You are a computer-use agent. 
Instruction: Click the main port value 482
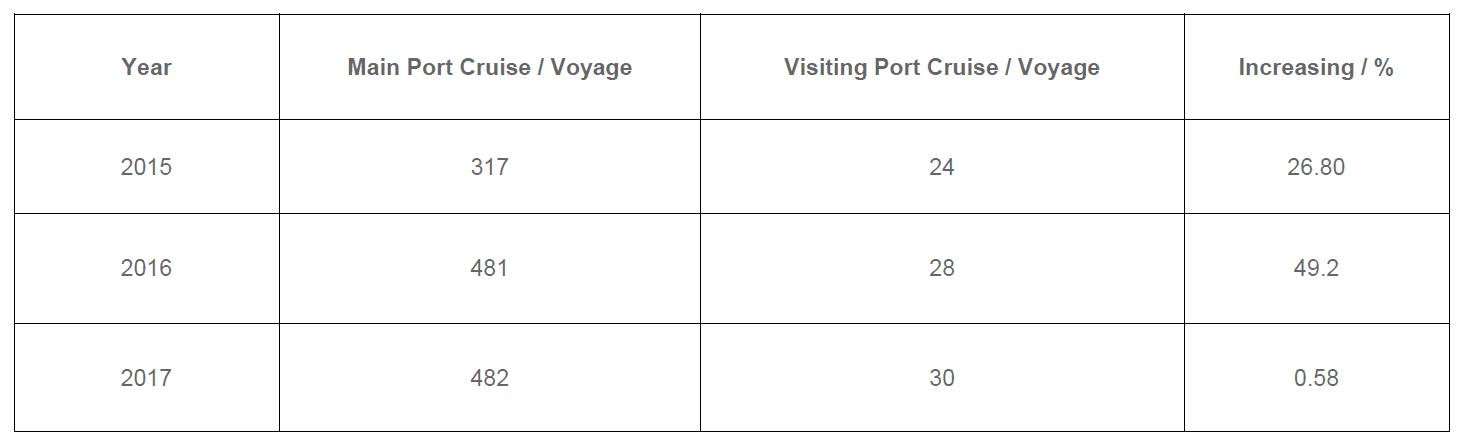coord(489,378)
